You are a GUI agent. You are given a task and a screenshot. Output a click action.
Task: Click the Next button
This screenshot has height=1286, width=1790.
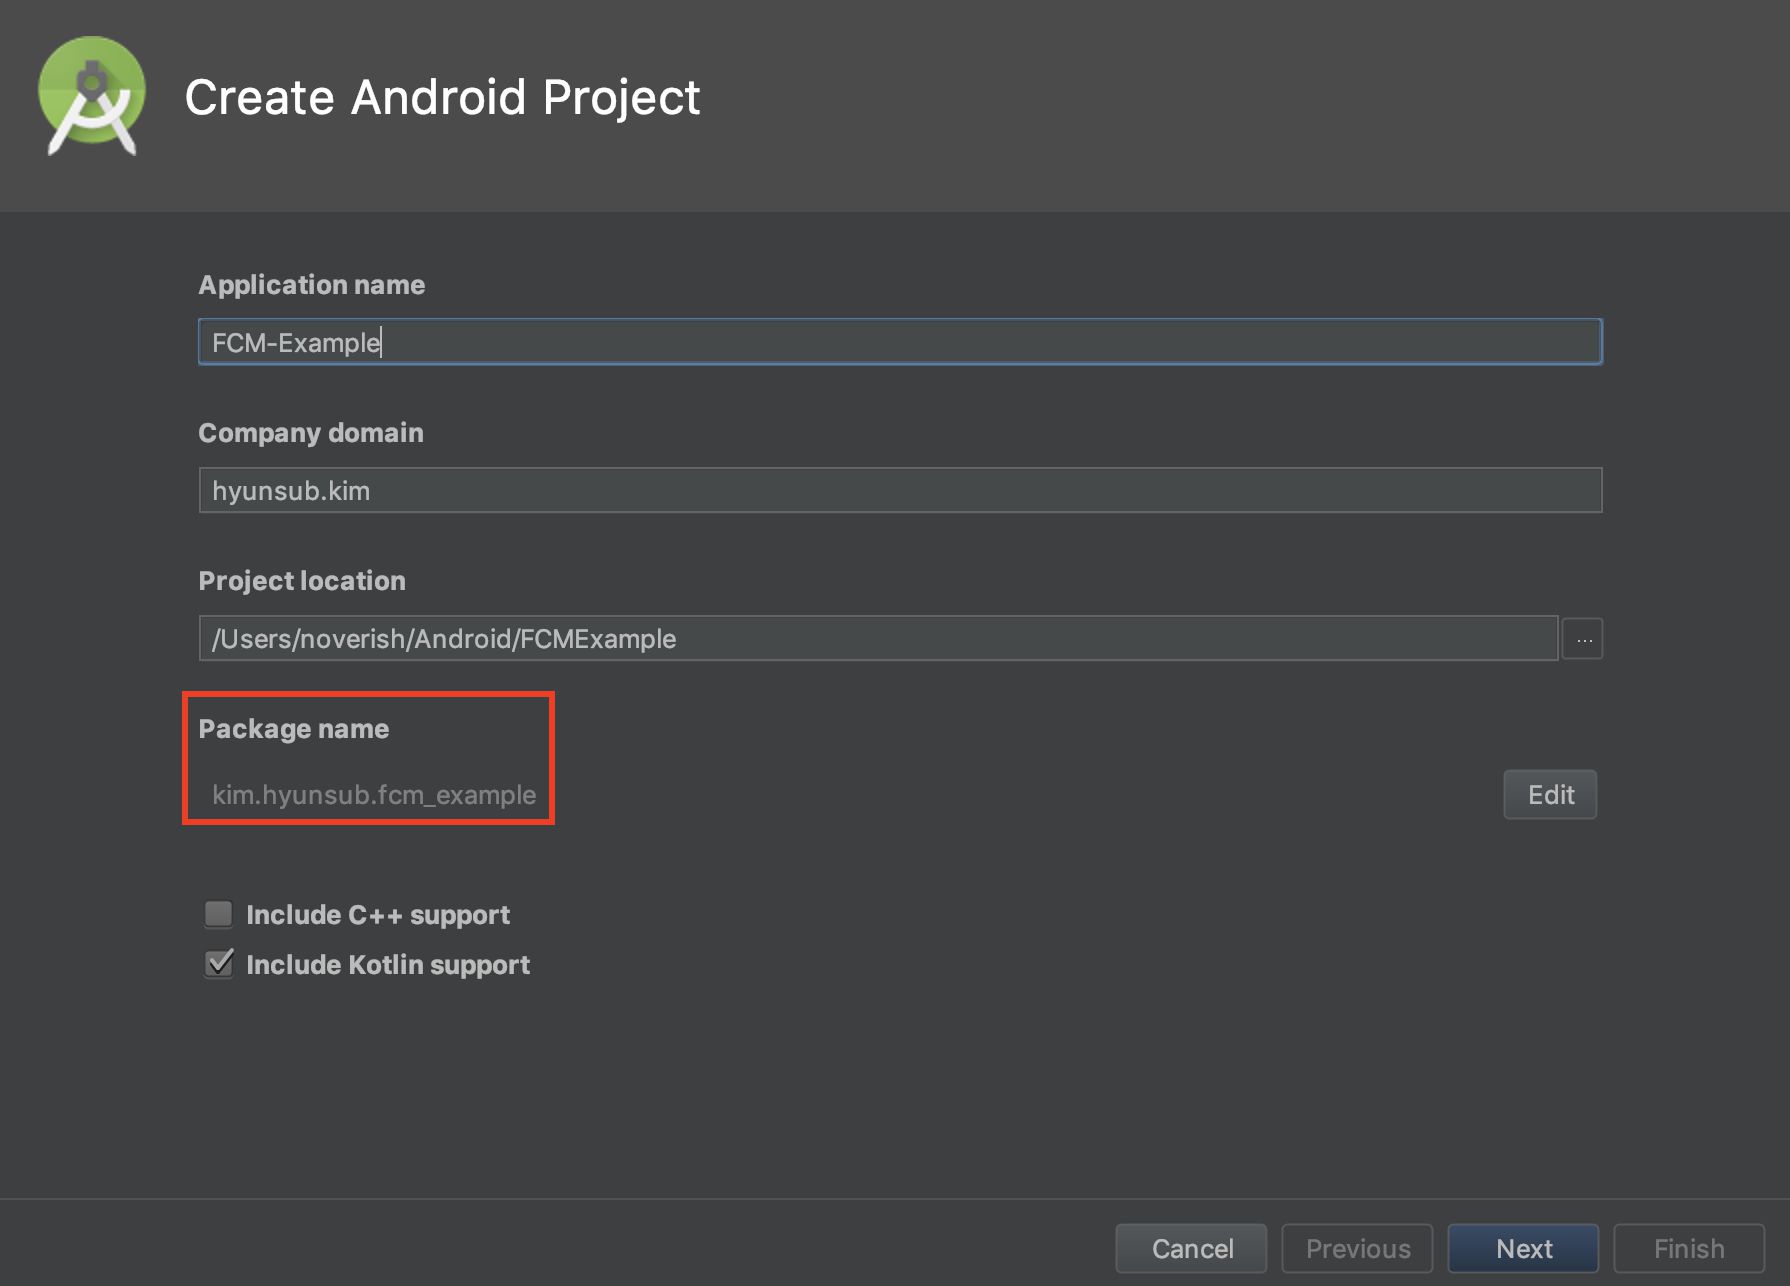click(x=1523, y=1248)
